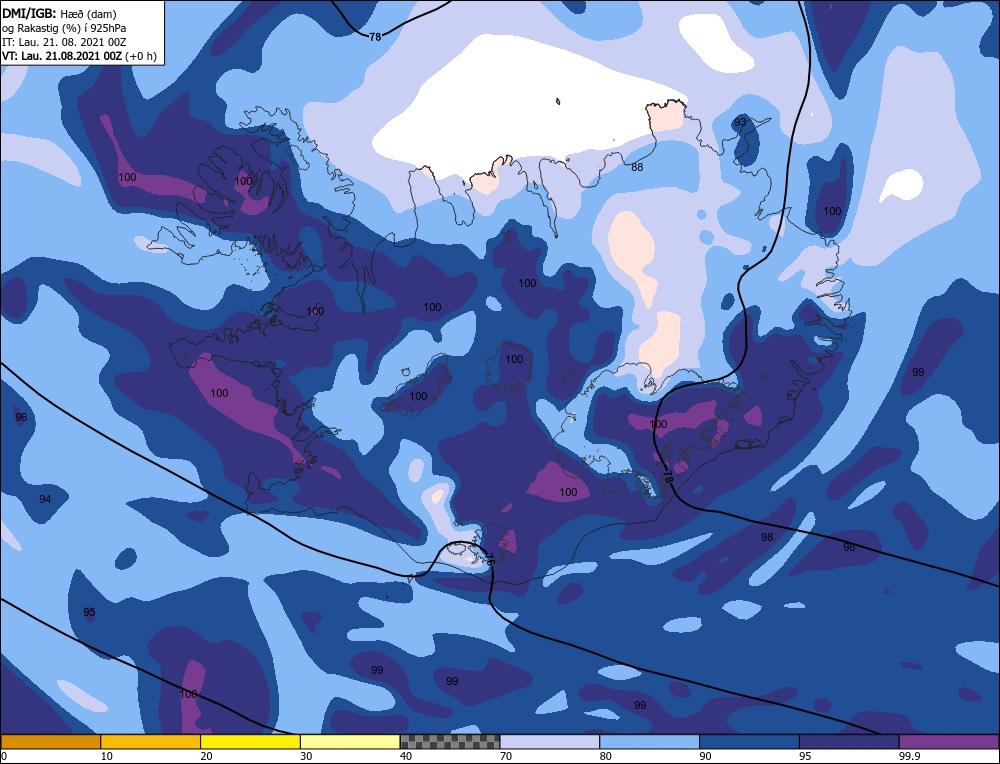Click the 'IT: Lau. 21. 08. 2021 00Z' line
Screen dimensions: 1000x764
[x=64, y=42]
